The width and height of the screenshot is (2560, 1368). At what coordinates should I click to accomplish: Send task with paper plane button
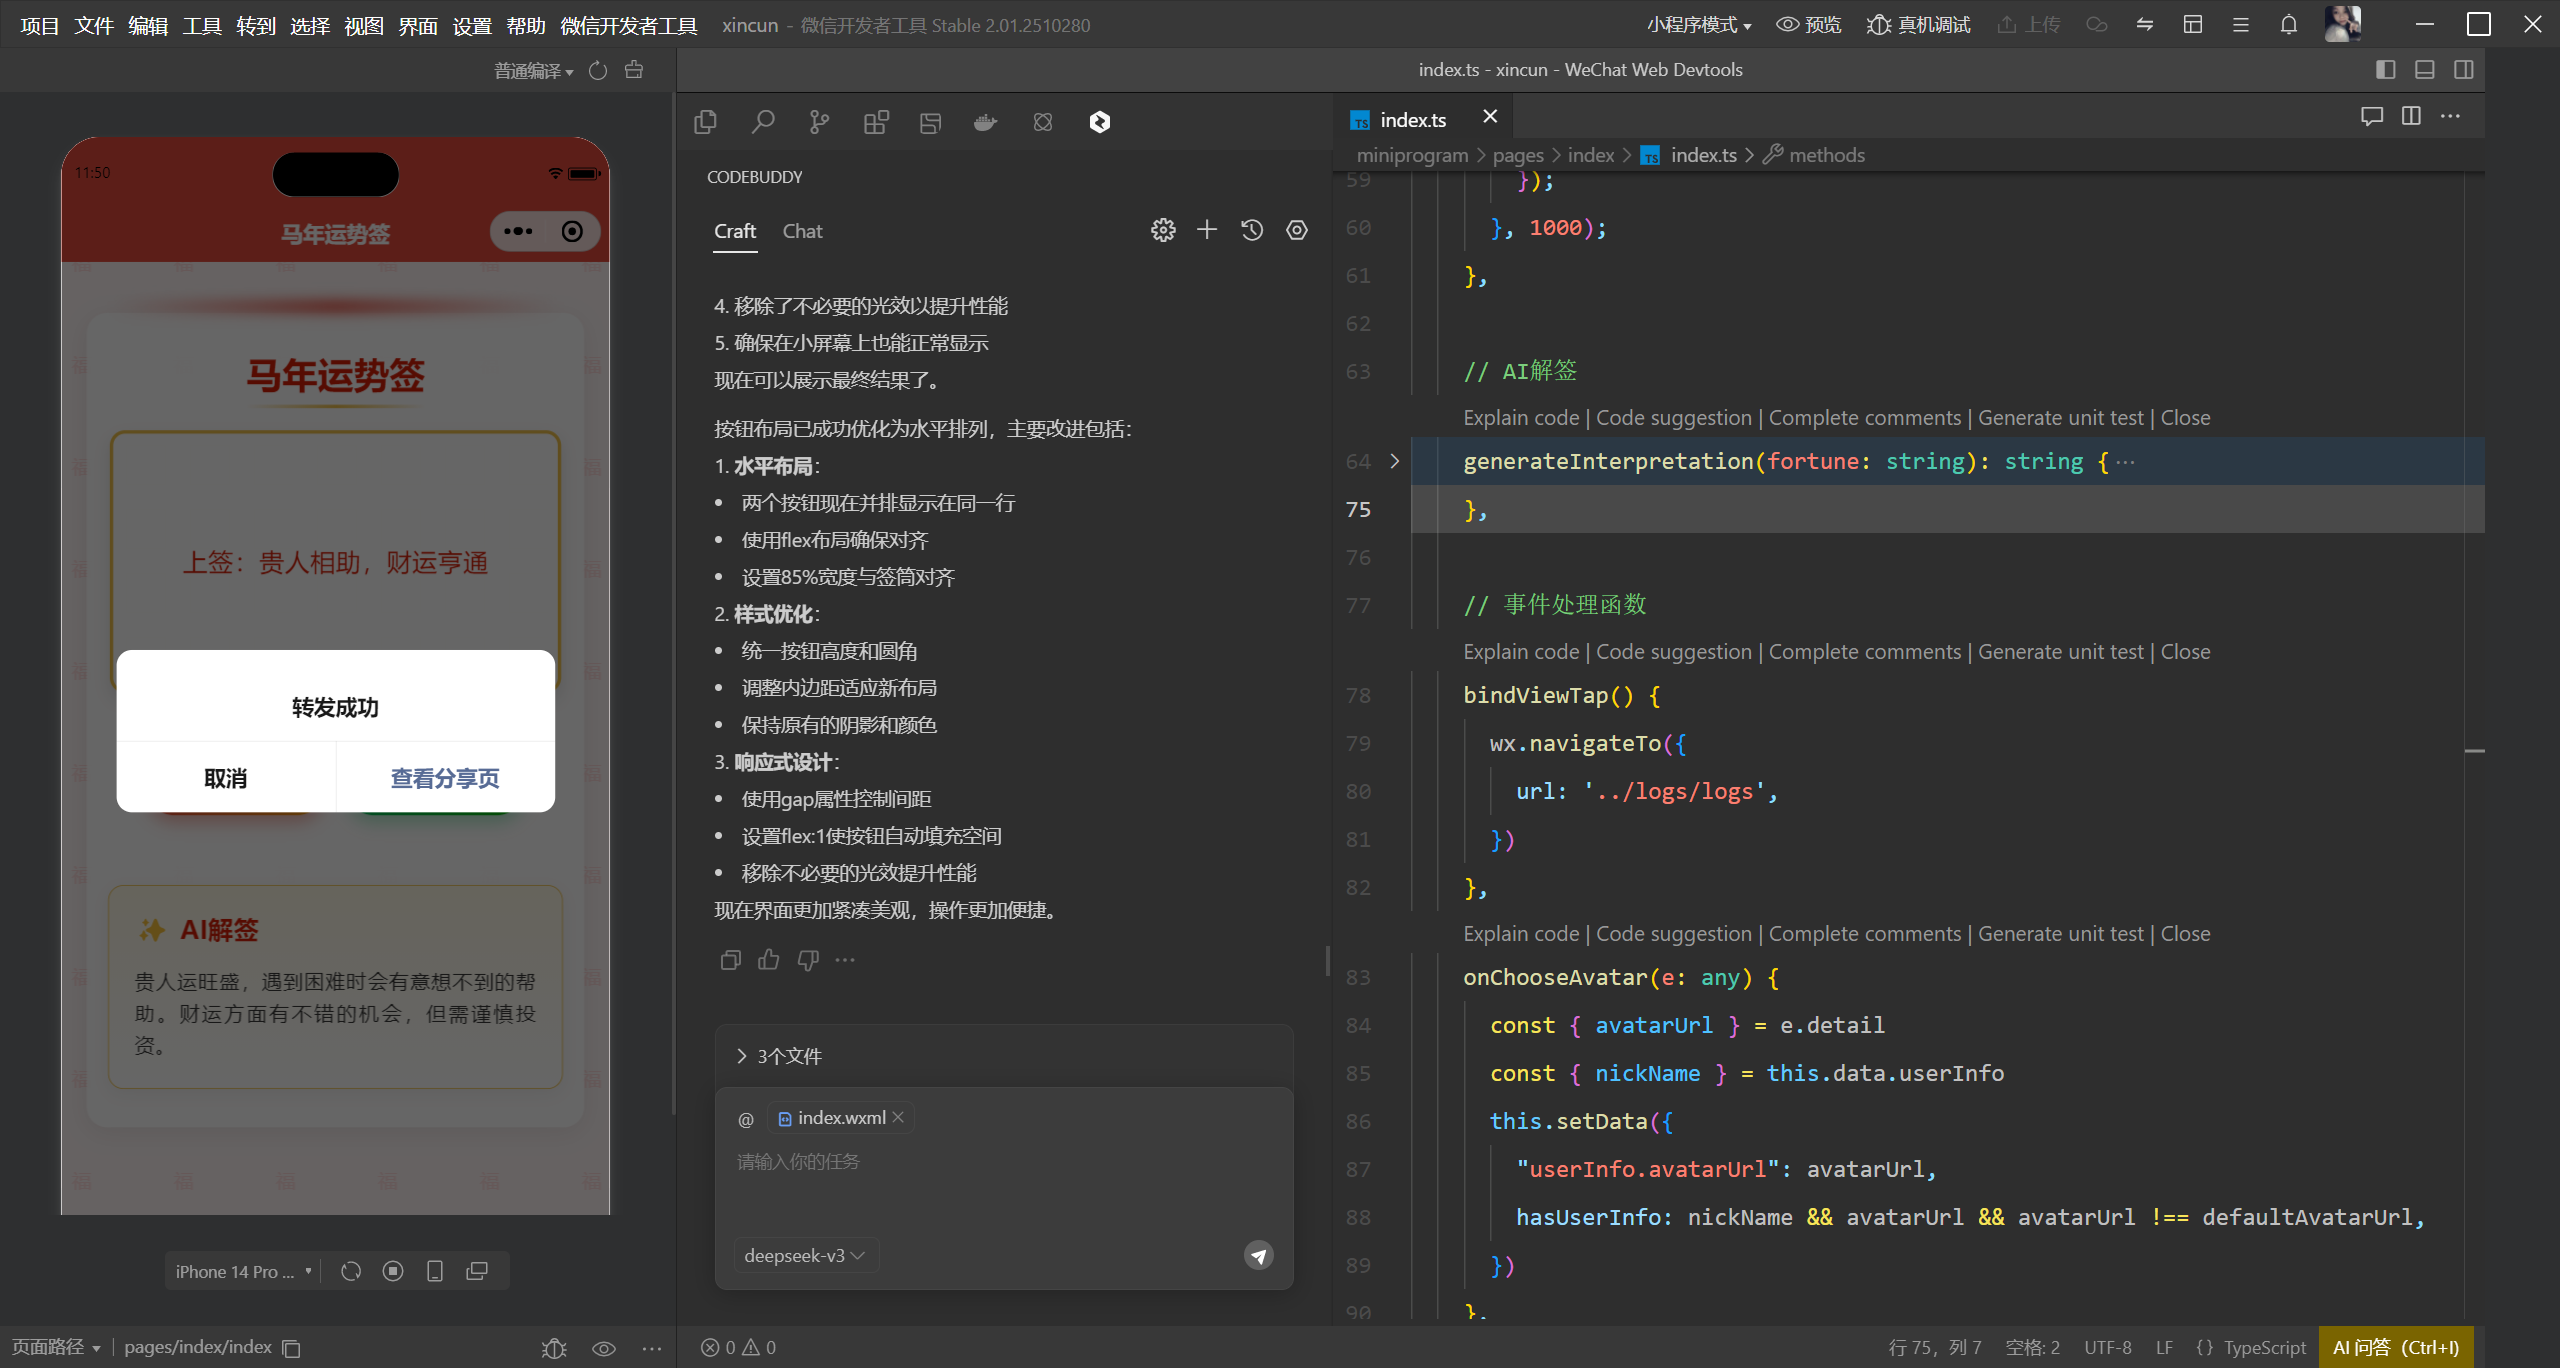1258,1255
